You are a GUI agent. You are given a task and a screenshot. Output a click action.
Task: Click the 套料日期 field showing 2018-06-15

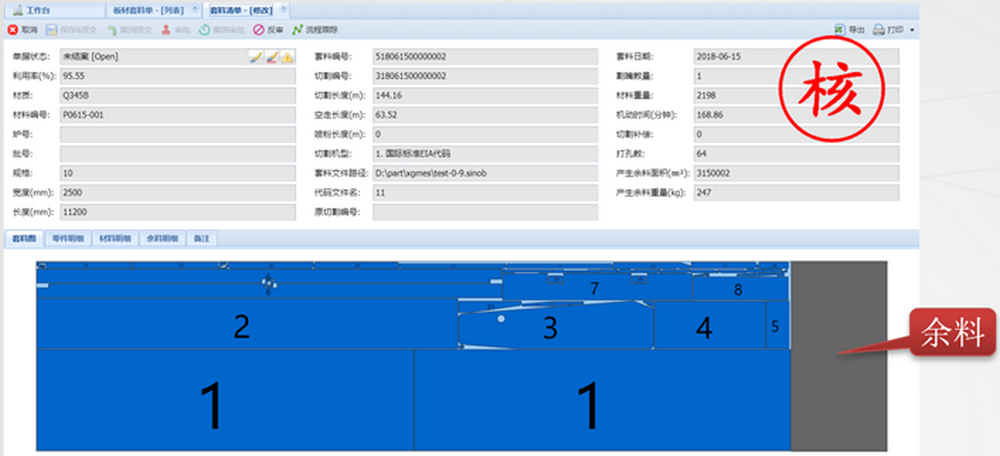coord(794,56)
